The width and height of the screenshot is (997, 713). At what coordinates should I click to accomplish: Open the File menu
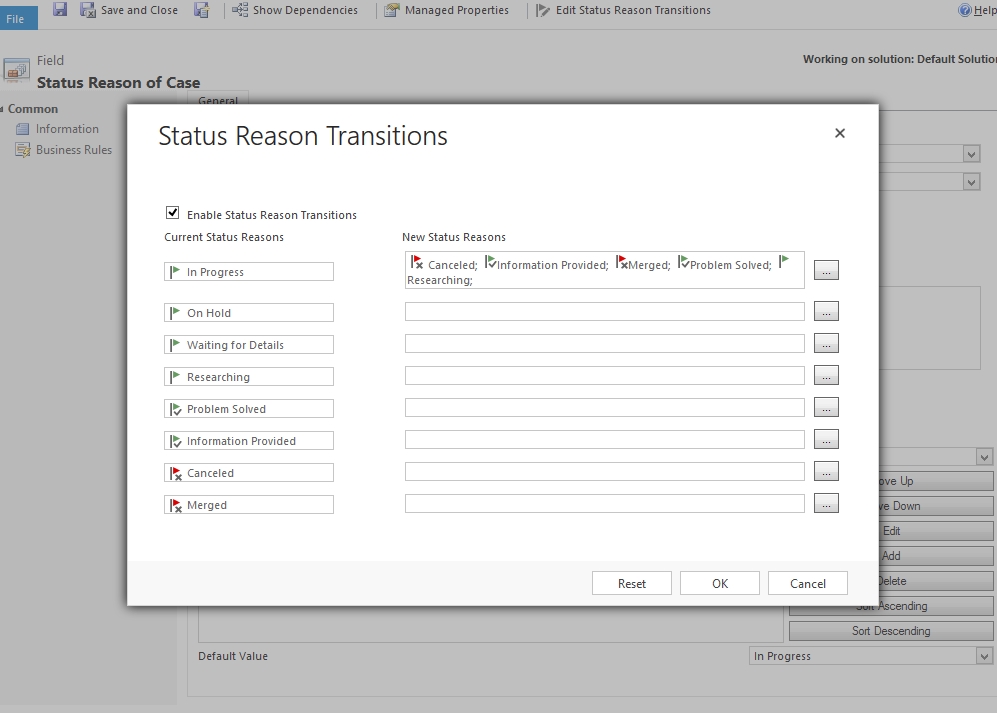pos(17,18)
